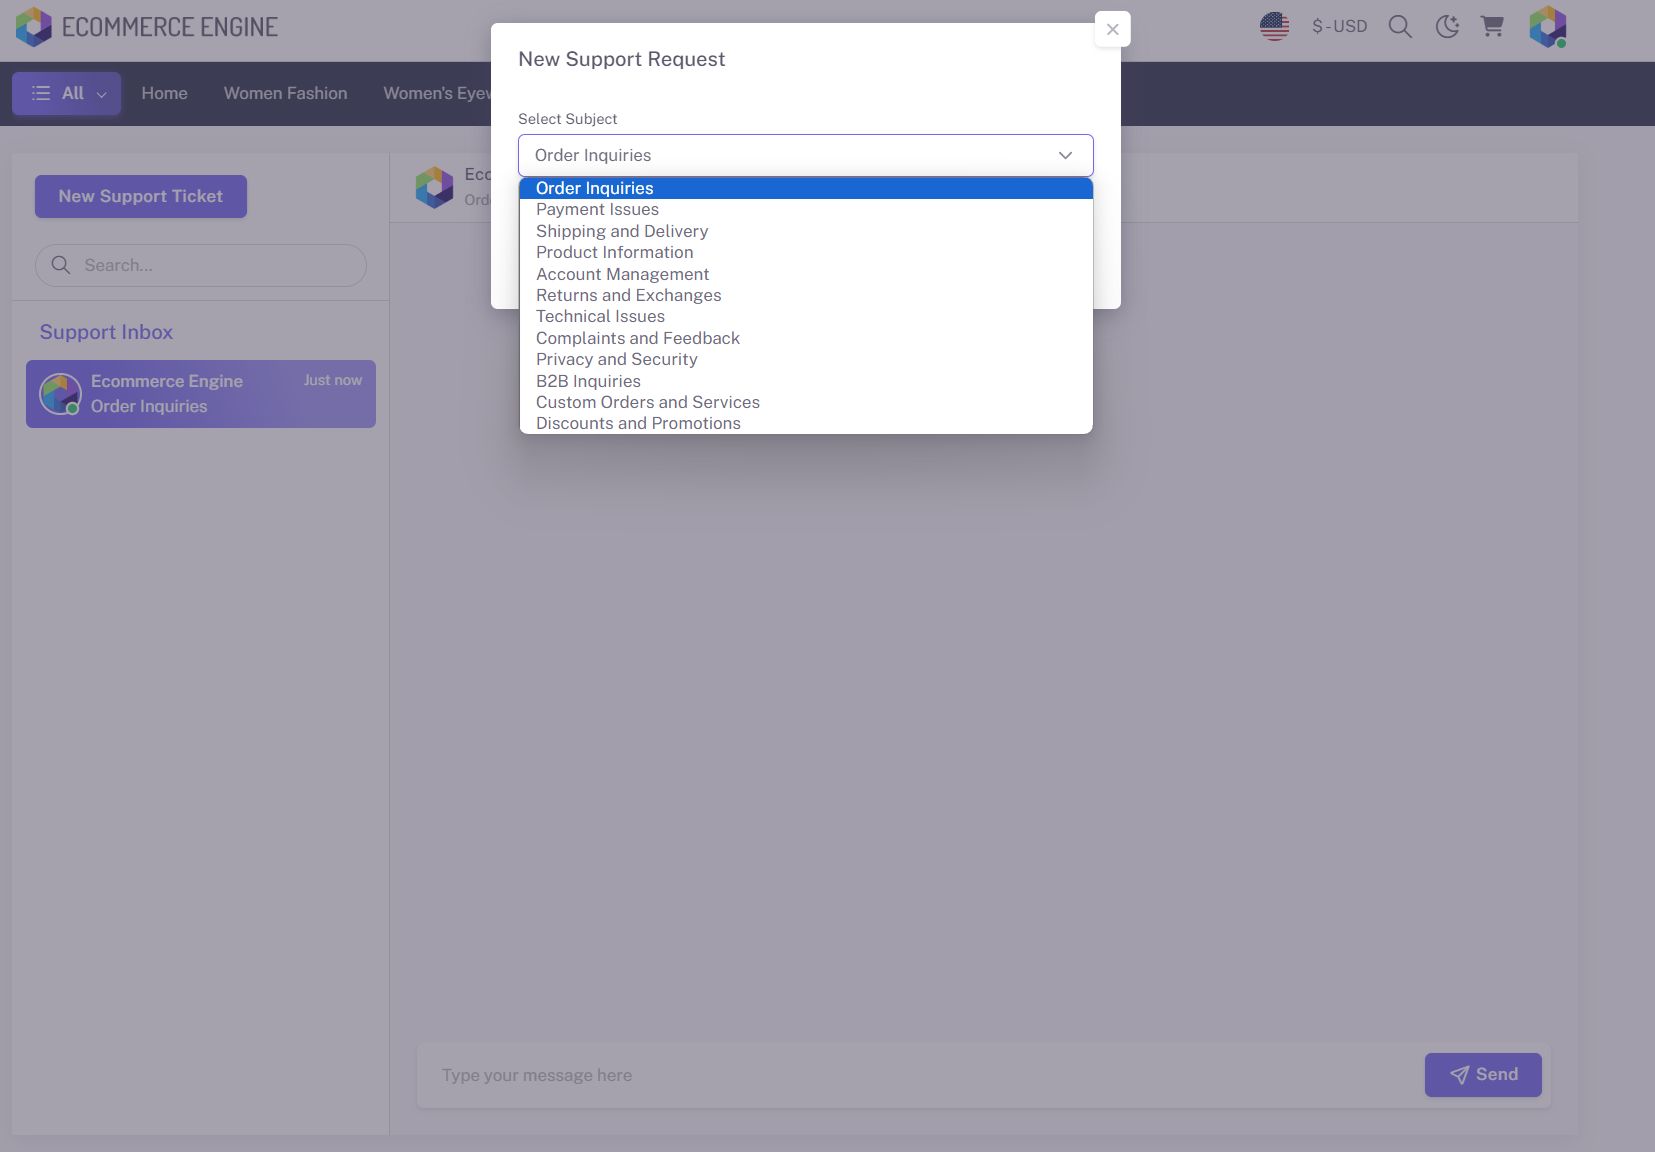1655x1152 pixels.
Task: Open Women Fashion navigation link
Action: tap(286, 93)
